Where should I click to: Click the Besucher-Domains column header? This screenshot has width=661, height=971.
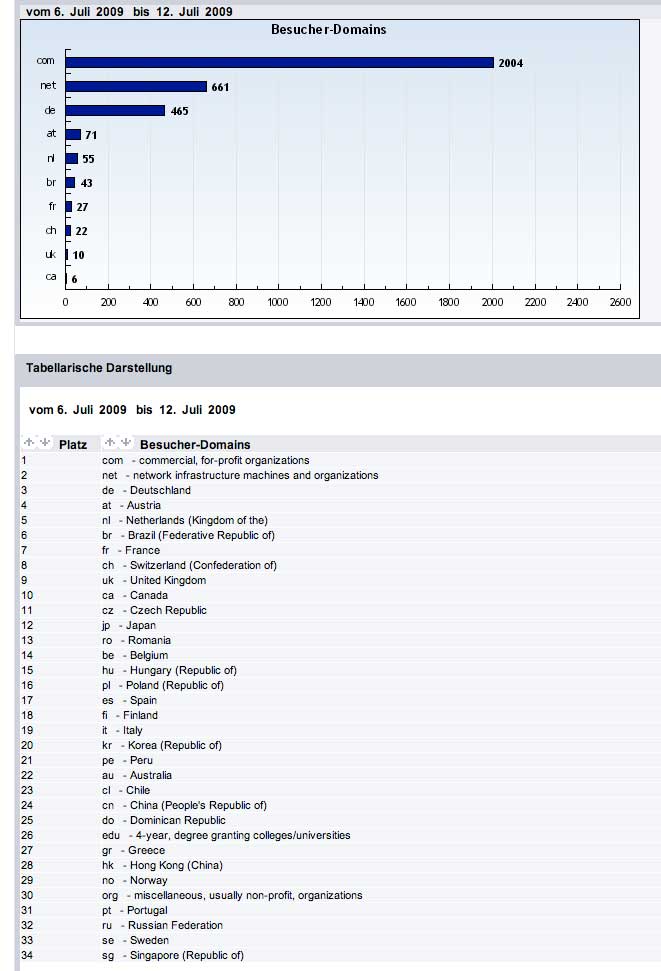[x=195, y=444]
